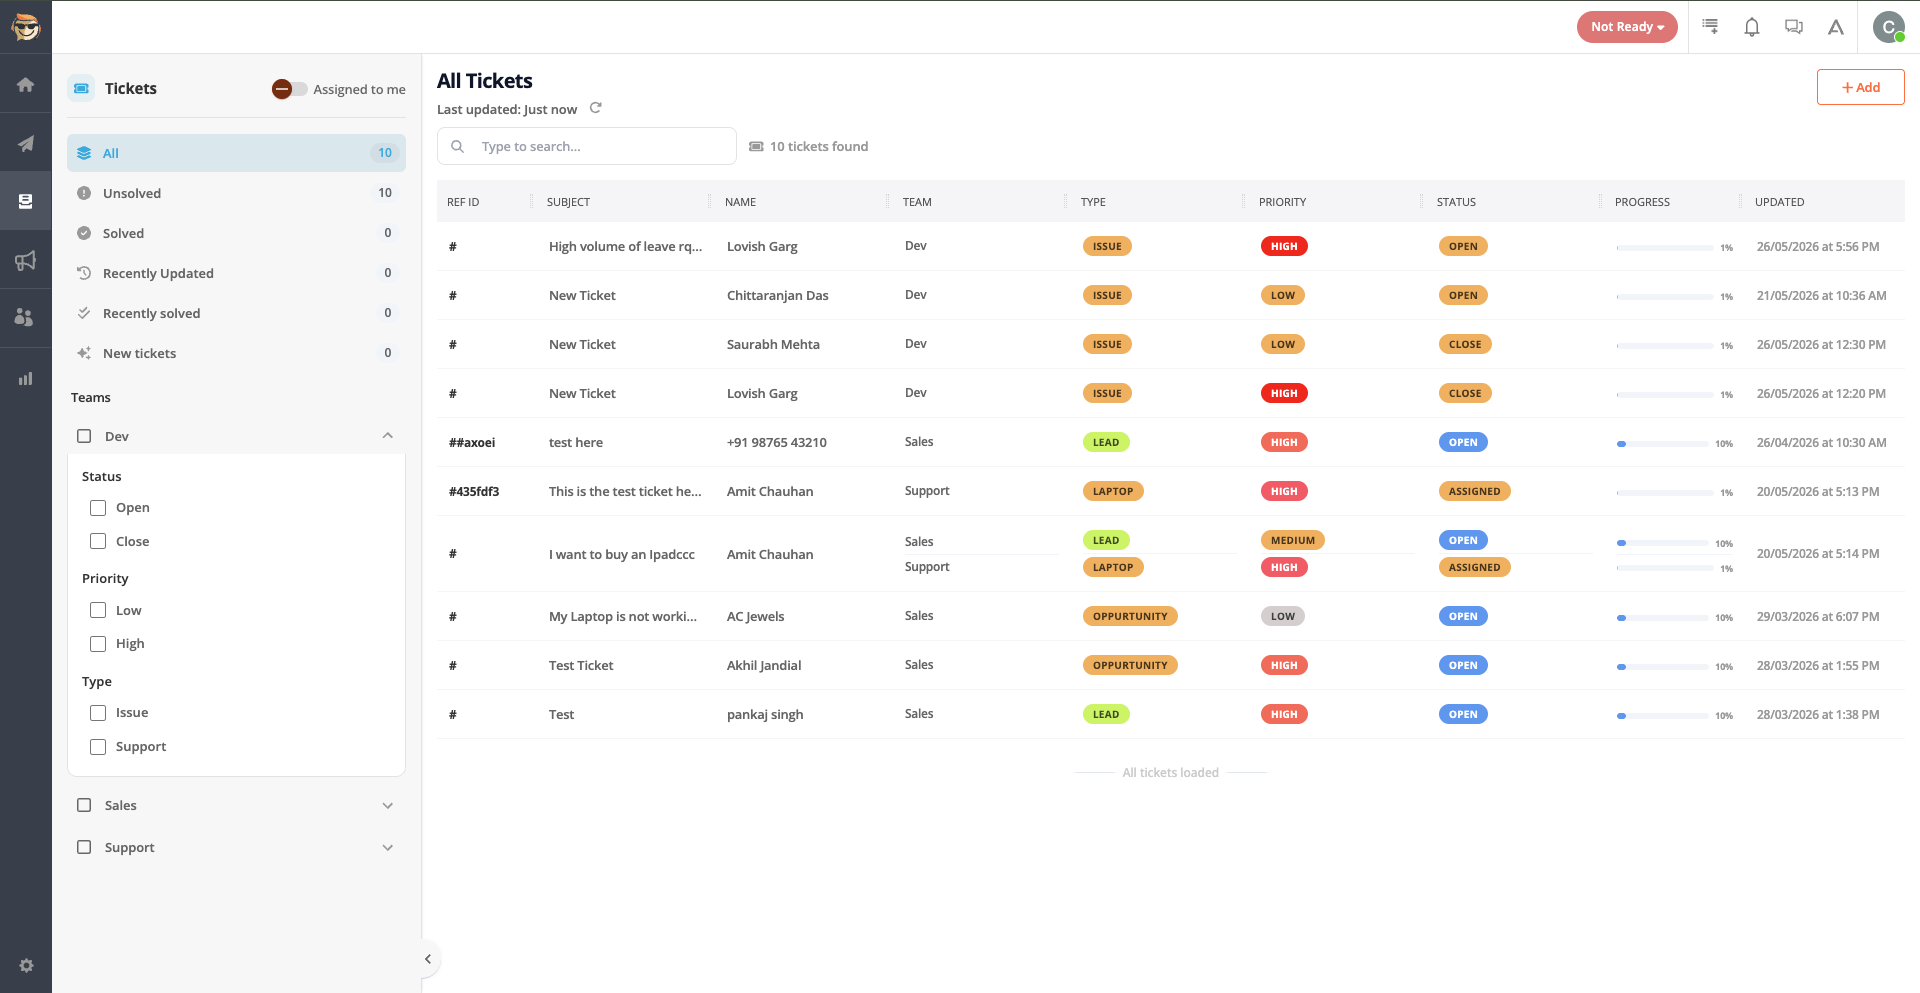The width and height of the screenshot is (1920, 993).
Task: Open the My Laptop is not working ticket
Action: click(623, 616)
